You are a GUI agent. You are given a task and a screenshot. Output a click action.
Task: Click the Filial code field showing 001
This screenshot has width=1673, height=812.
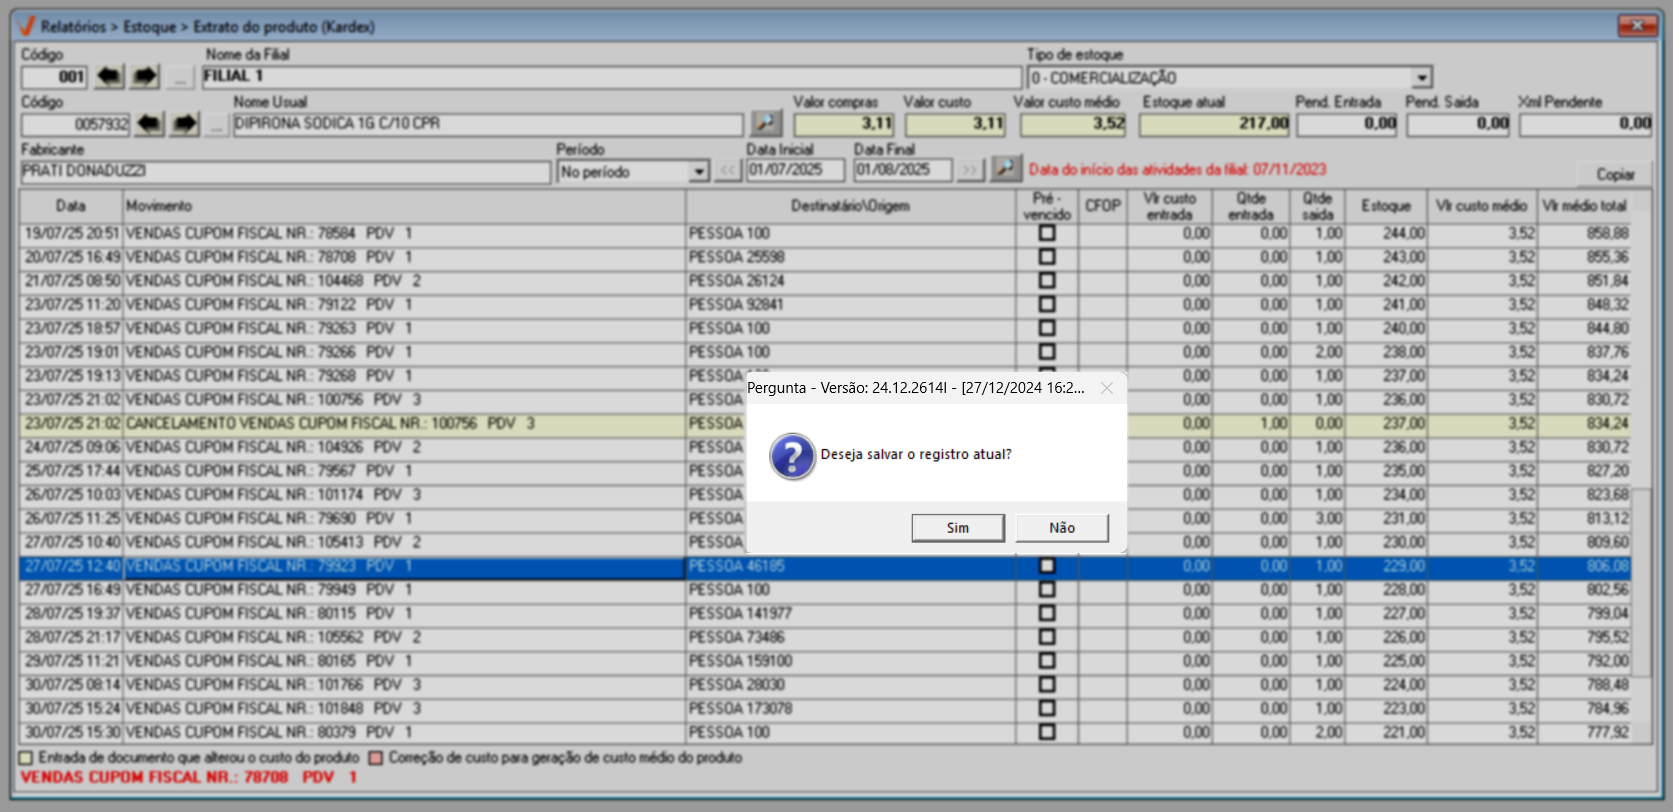(x=55, y=77)
